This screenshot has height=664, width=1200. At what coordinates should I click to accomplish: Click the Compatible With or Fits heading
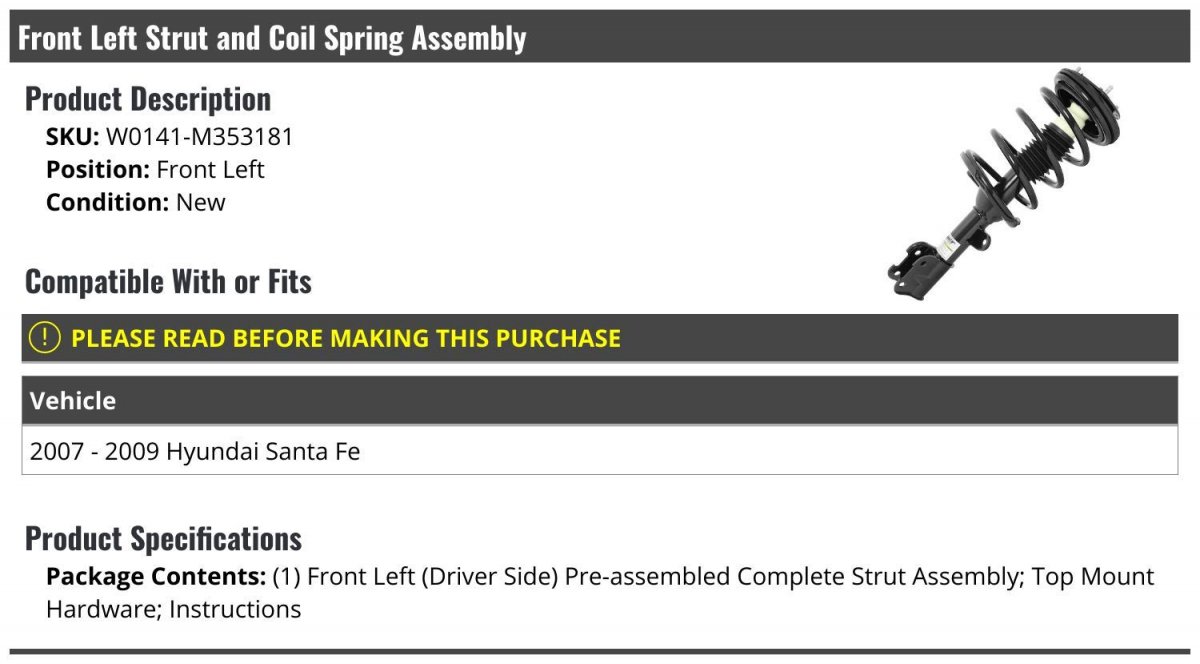click(x=168, y=282)
